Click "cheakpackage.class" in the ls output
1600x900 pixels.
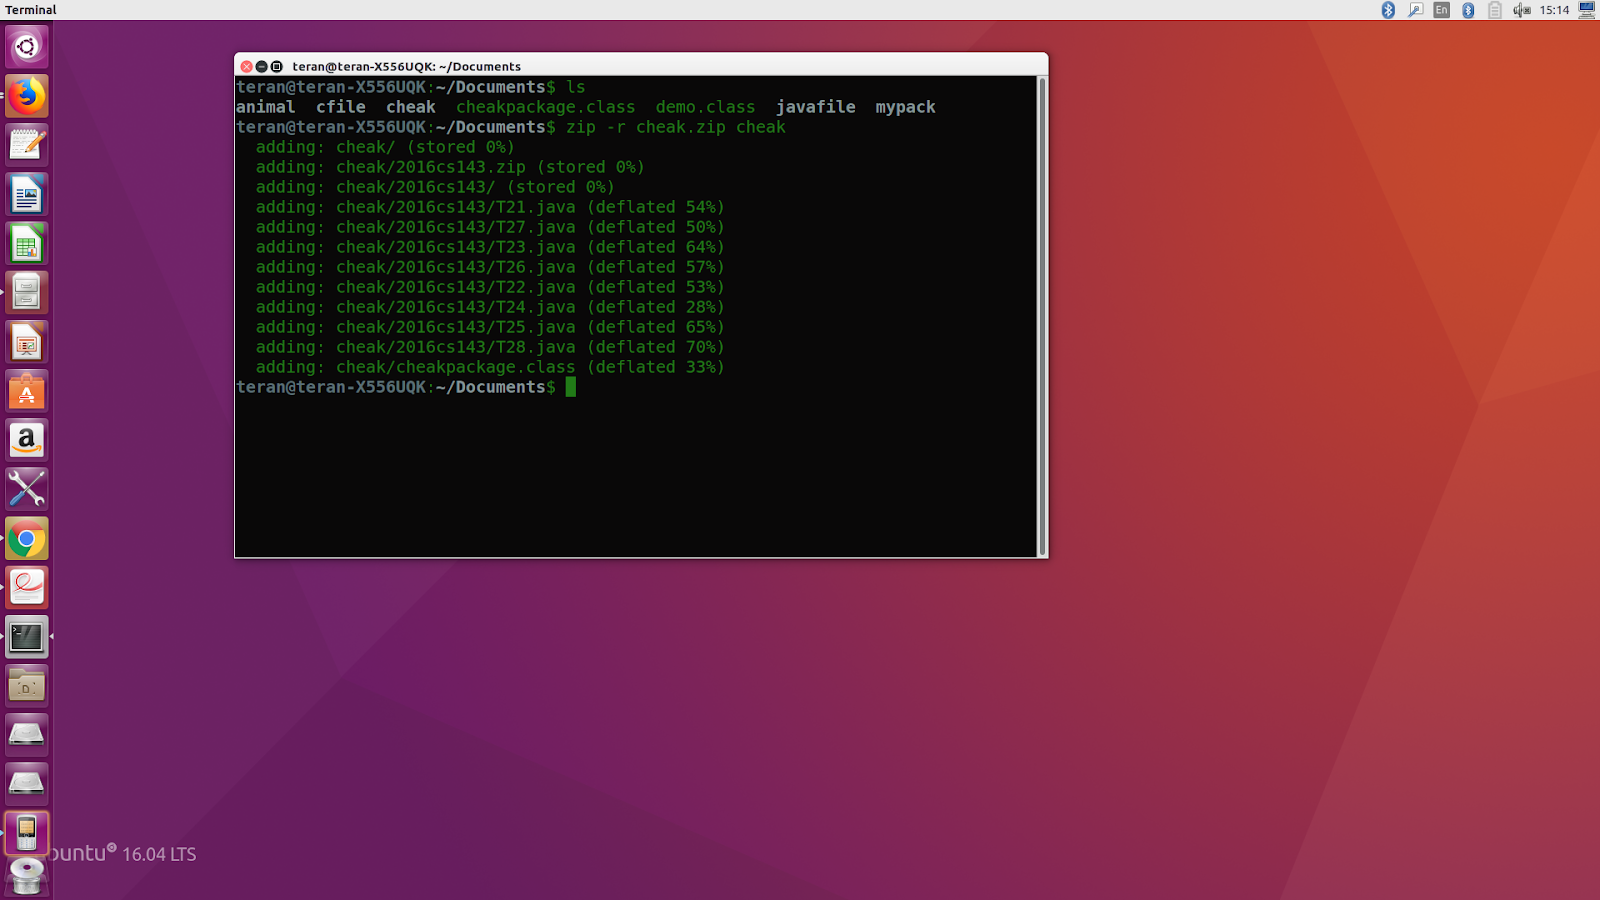click(x=546, y=107)
